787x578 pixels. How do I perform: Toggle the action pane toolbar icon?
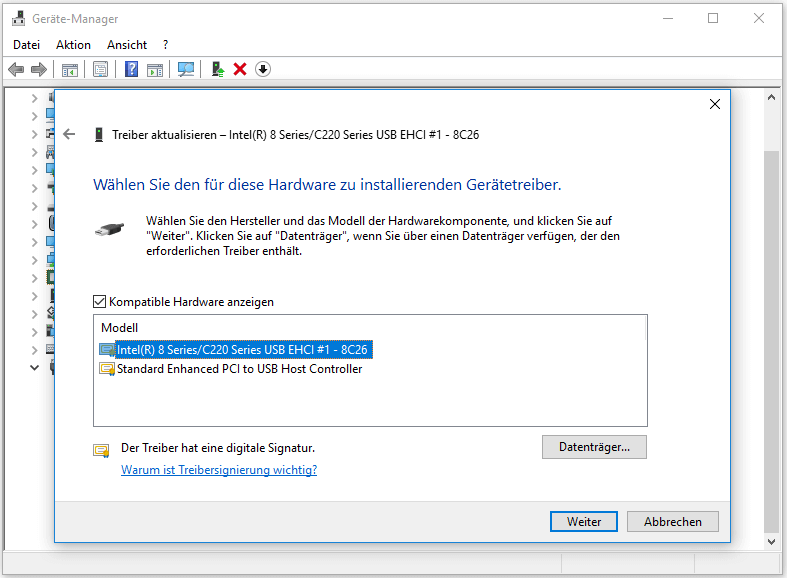coord(155,69)
